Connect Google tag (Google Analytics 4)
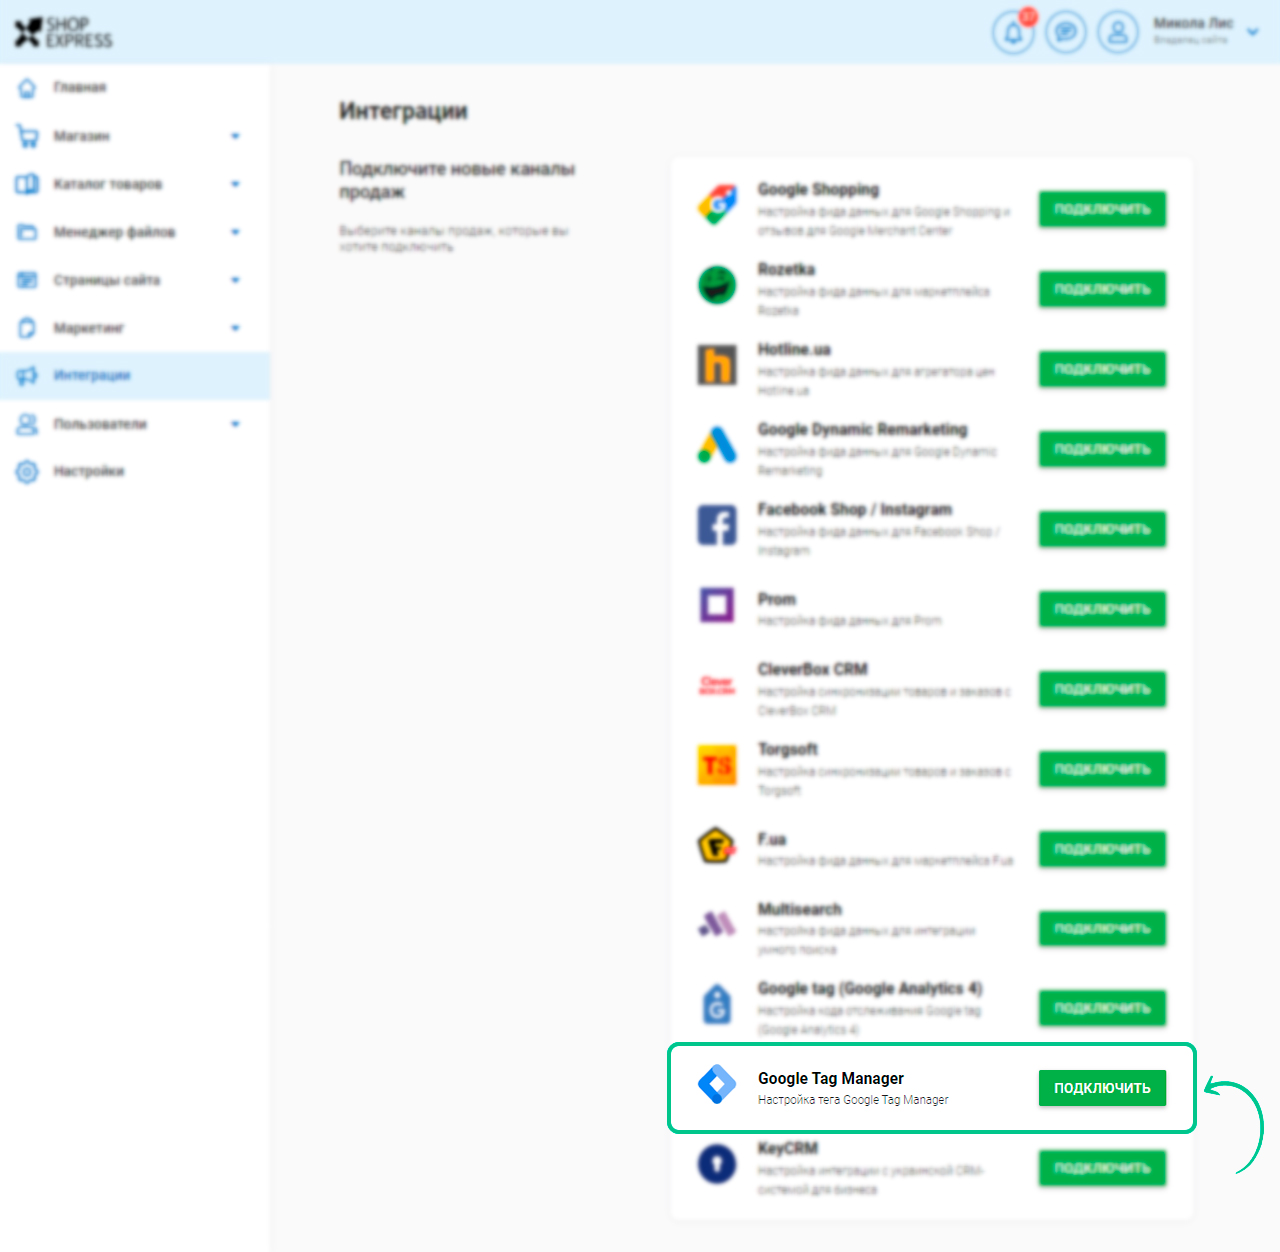The height and width of the screenshot is (1252, 1280). coord(1102,1008)
